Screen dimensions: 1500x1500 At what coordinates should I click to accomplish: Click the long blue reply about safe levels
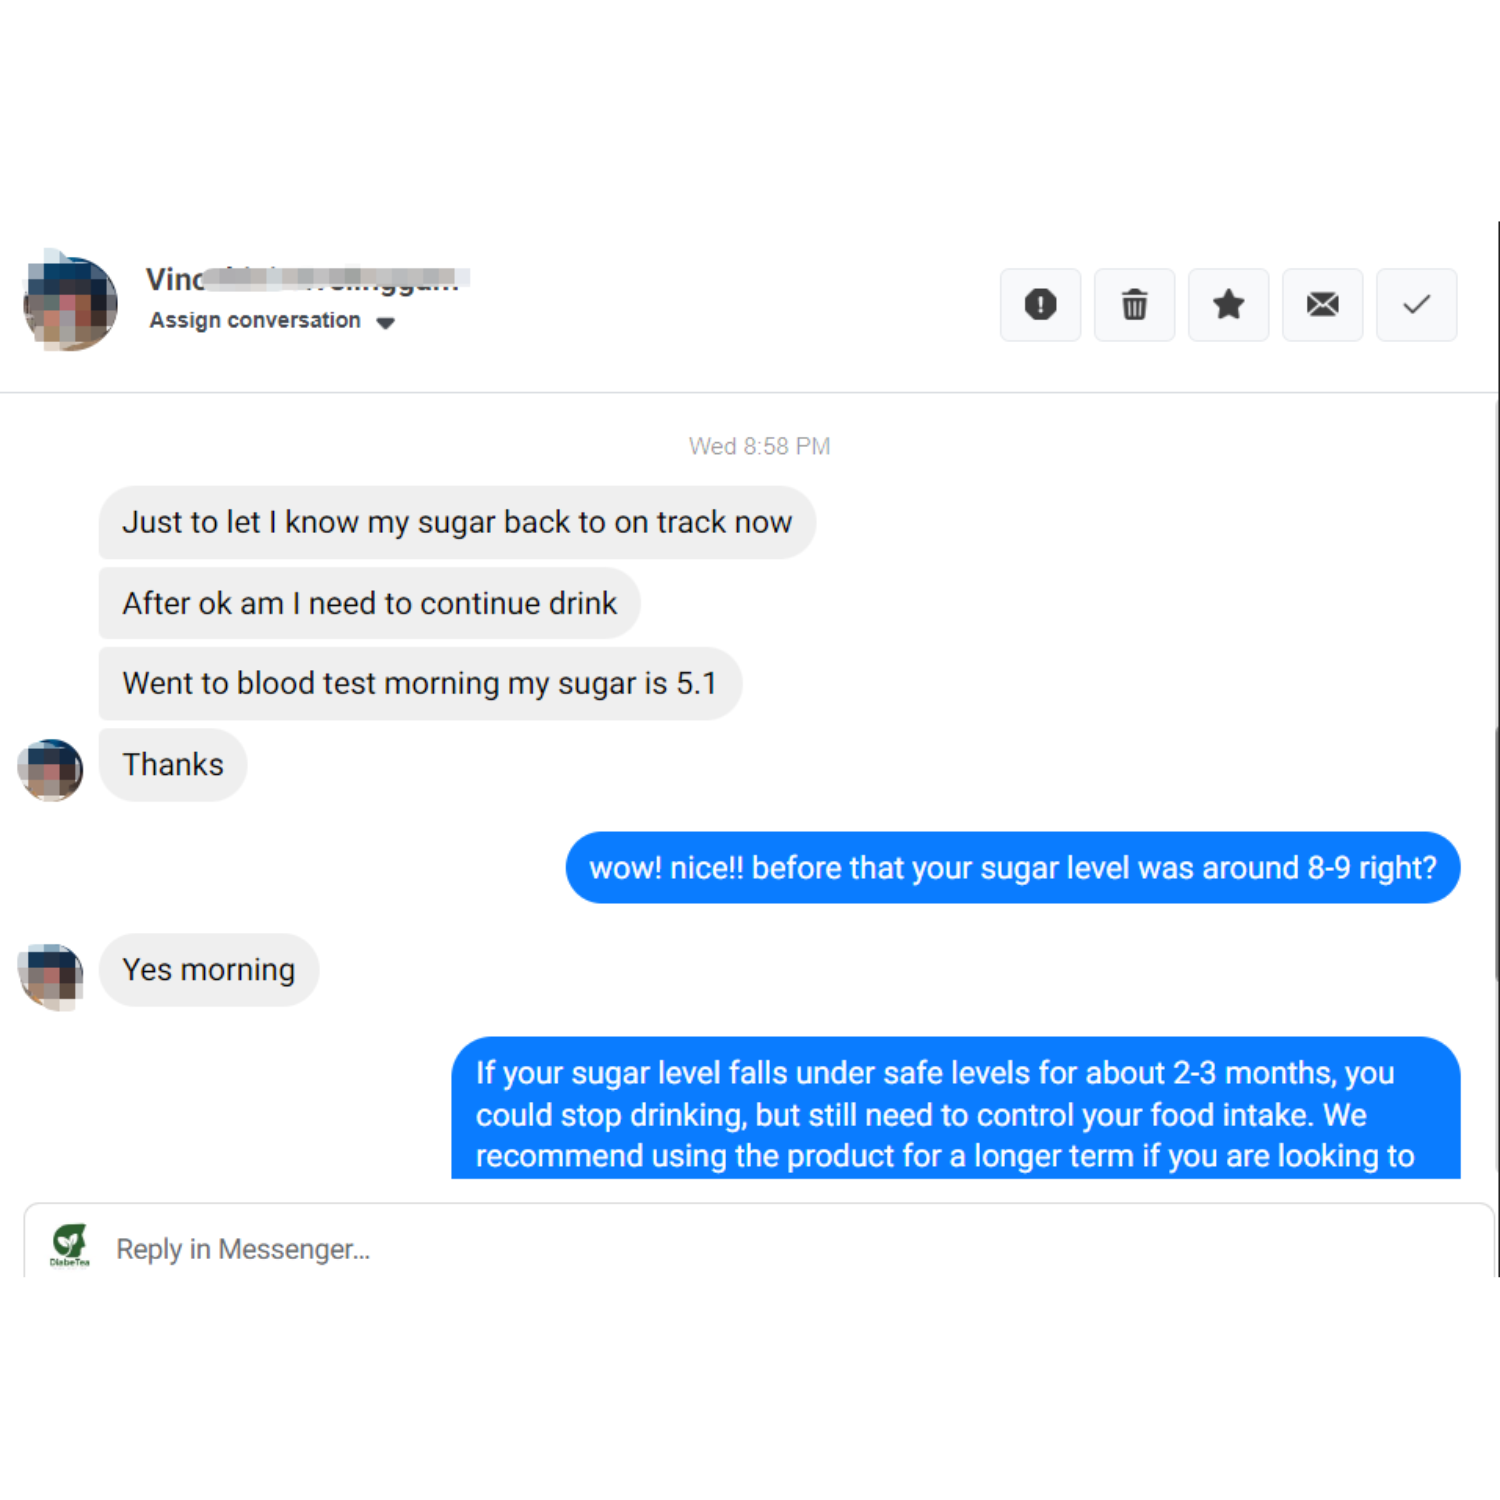click(956, 1108)
